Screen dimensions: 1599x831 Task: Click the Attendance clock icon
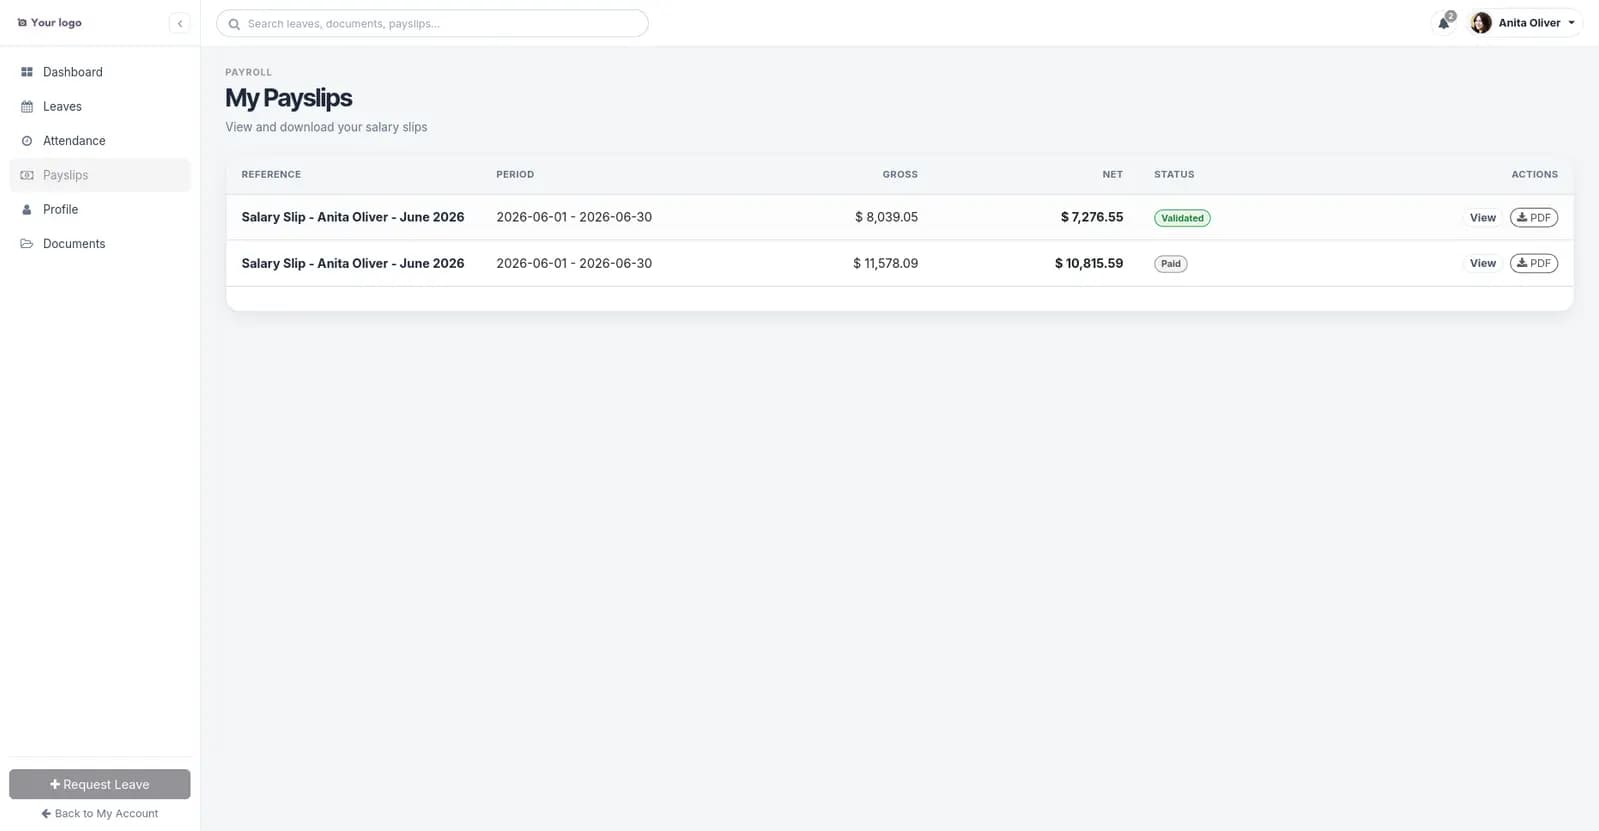[27, 141]
